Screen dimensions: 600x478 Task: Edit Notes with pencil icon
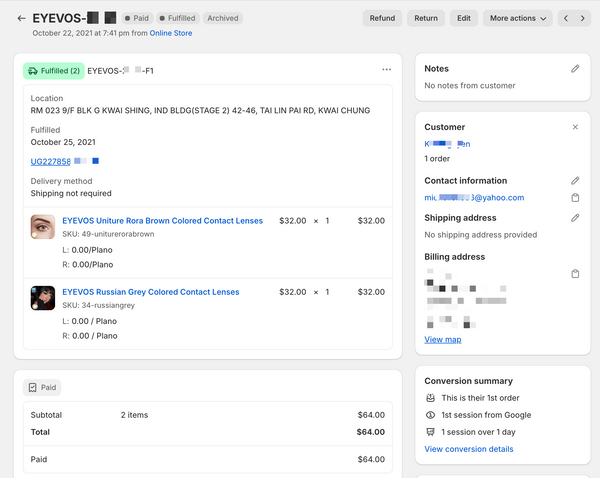575,69
